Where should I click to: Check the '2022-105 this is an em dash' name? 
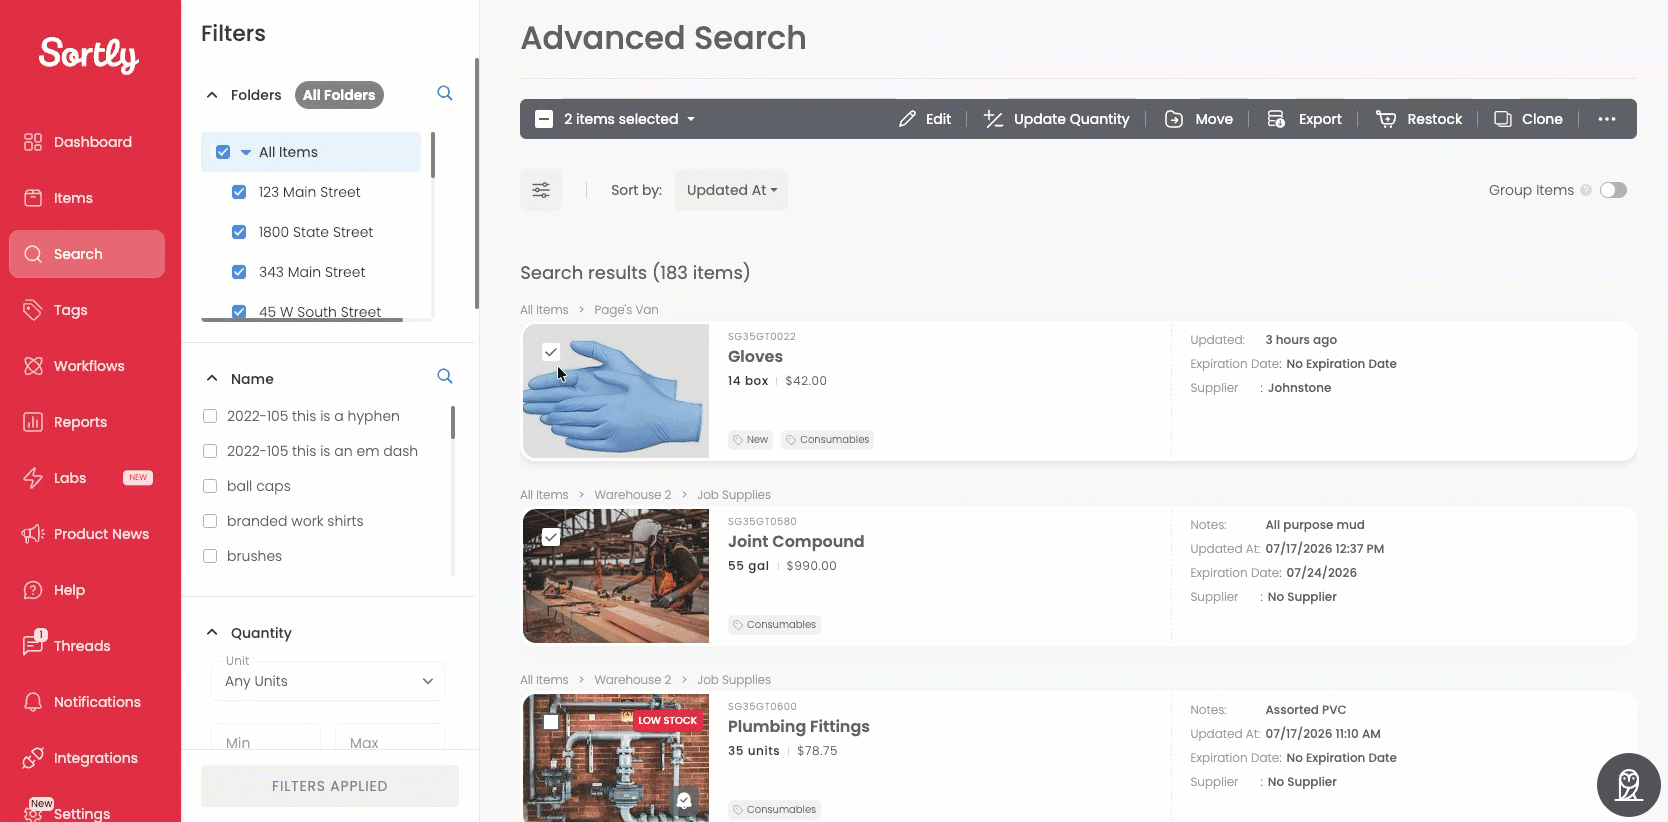[x=210, y=451]
